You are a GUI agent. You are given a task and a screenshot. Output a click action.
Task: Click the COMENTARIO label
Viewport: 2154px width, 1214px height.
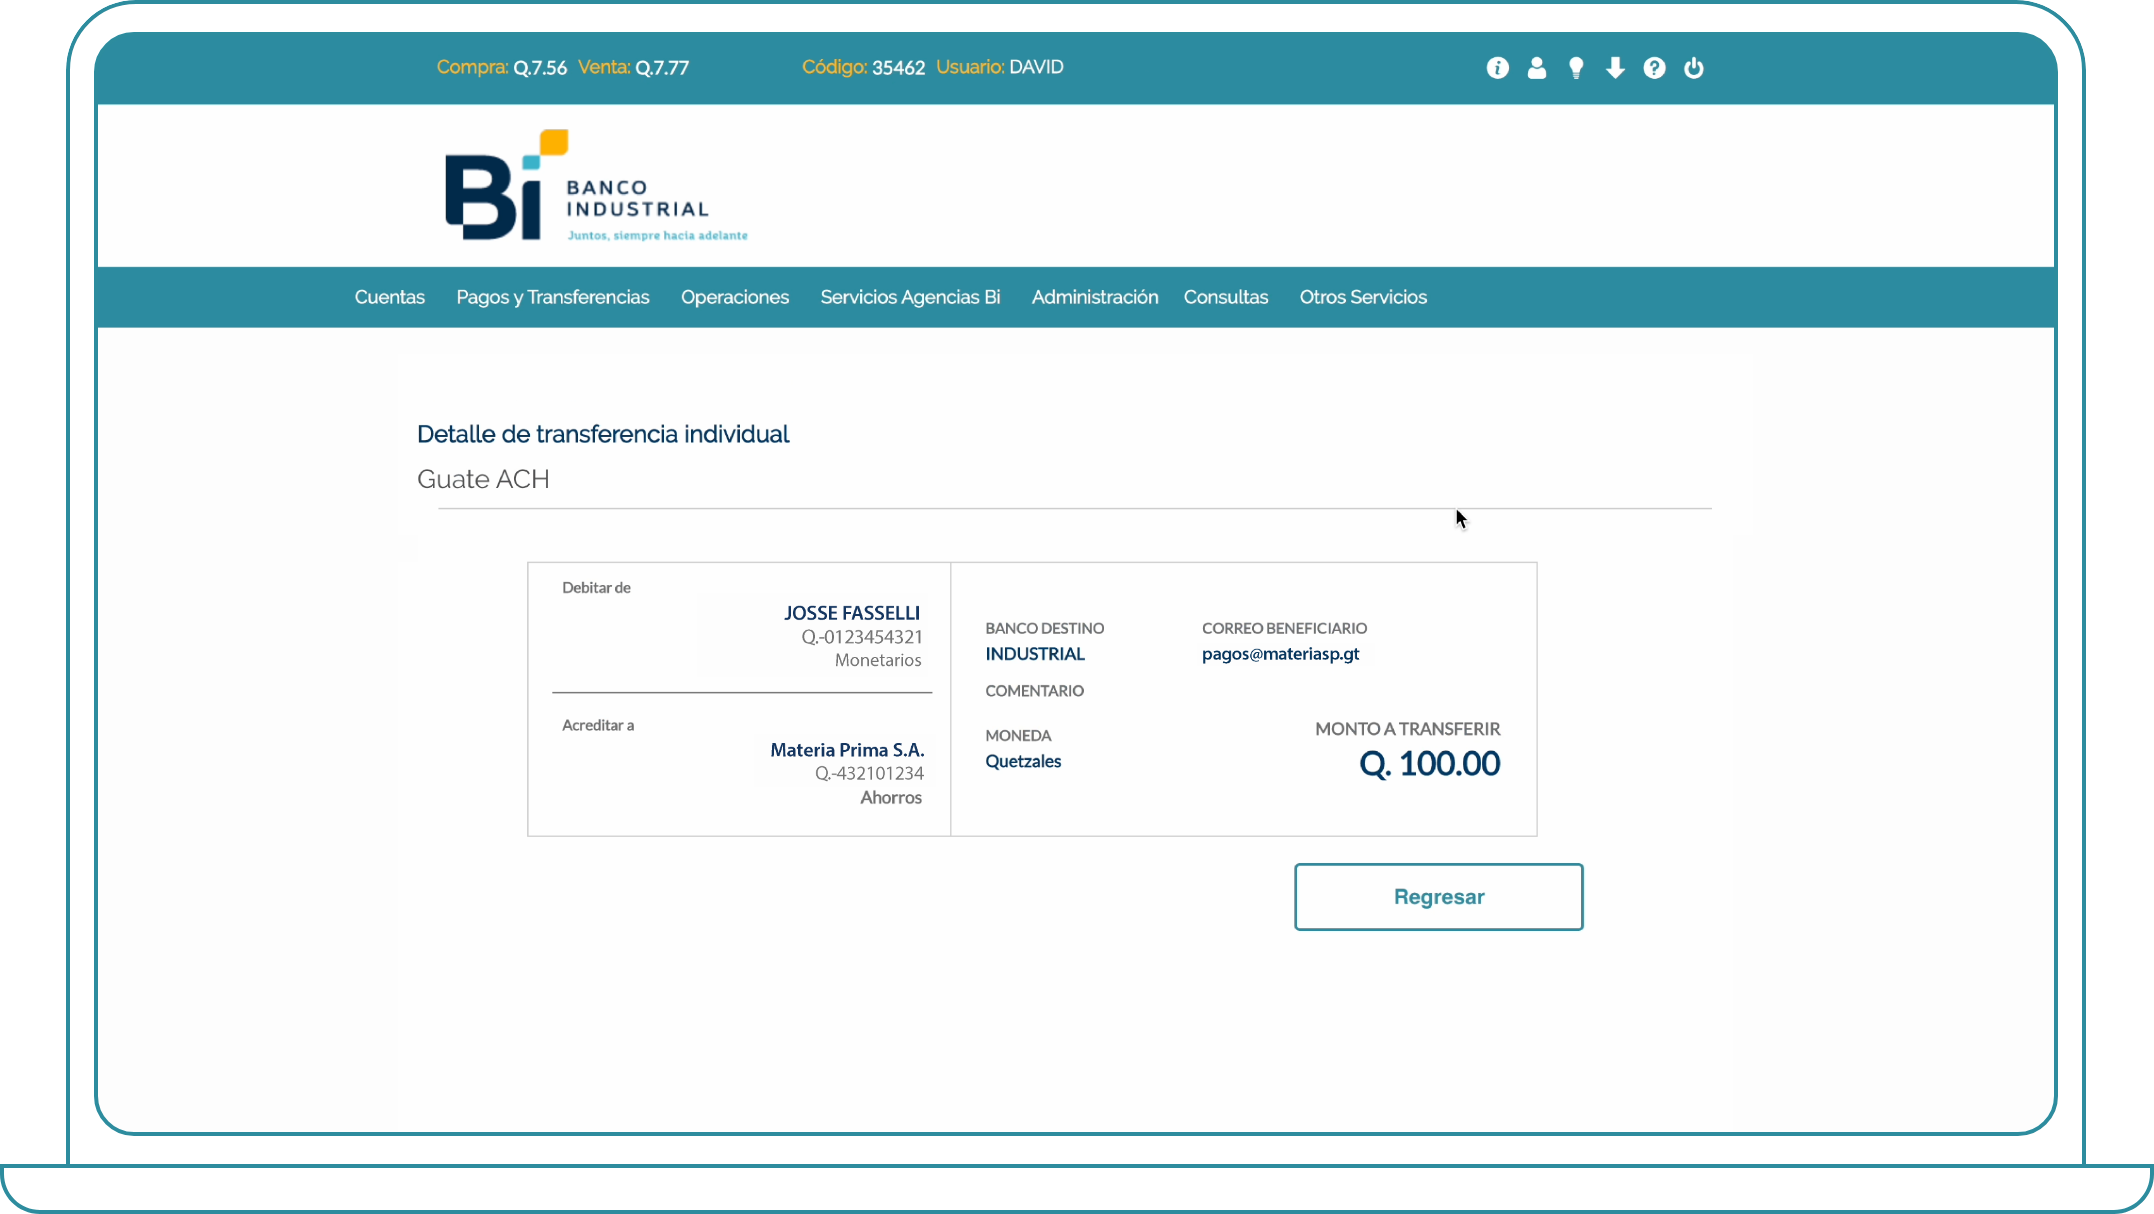click(1035, 691)
